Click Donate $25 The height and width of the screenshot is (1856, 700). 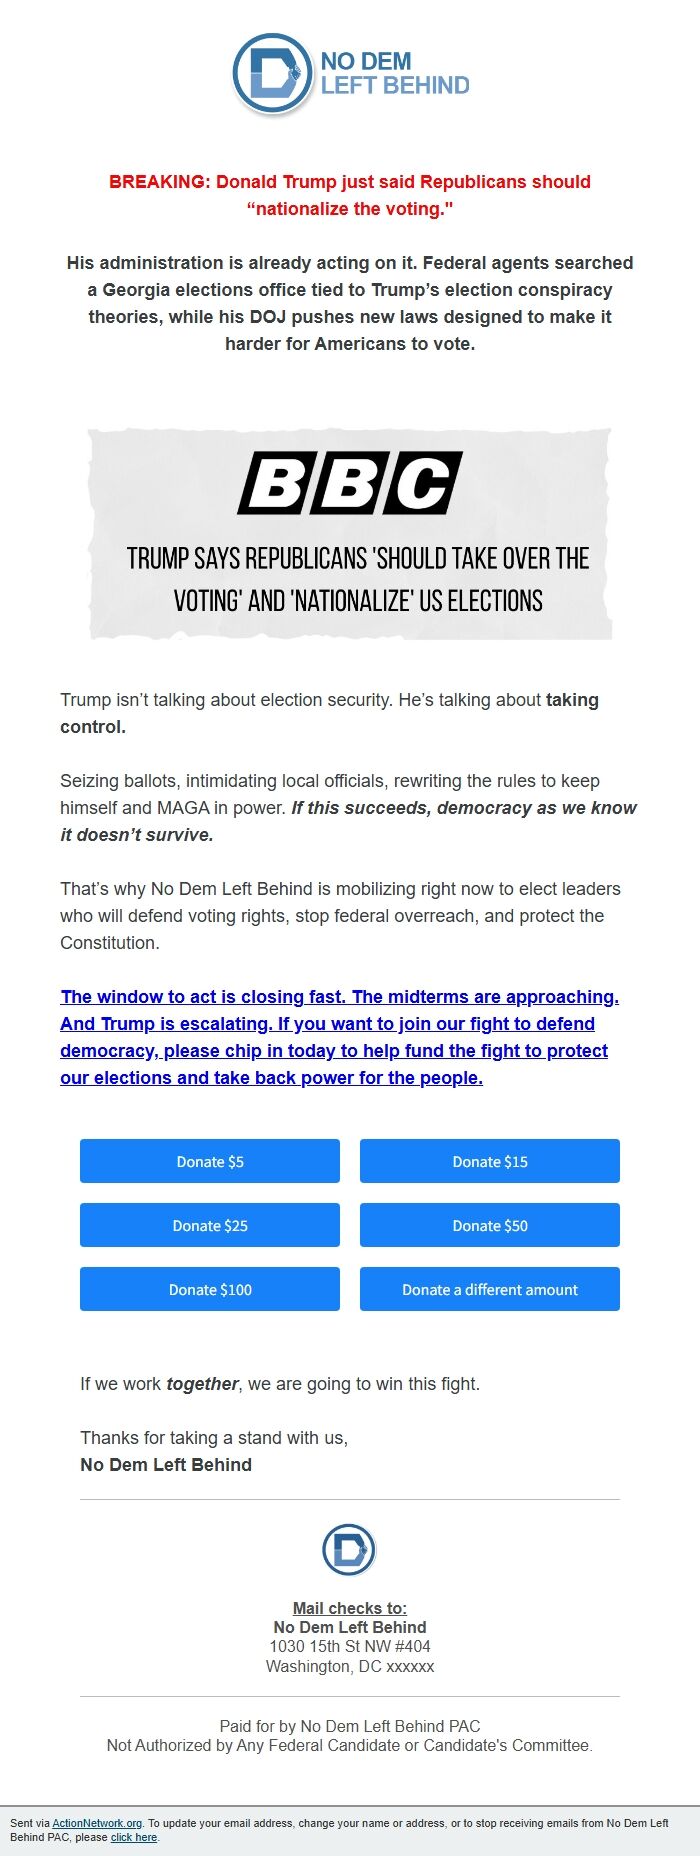[209, 1225]
